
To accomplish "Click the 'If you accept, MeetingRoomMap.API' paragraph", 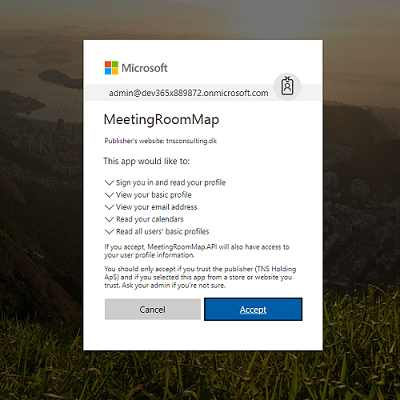I will coord(197,251).
